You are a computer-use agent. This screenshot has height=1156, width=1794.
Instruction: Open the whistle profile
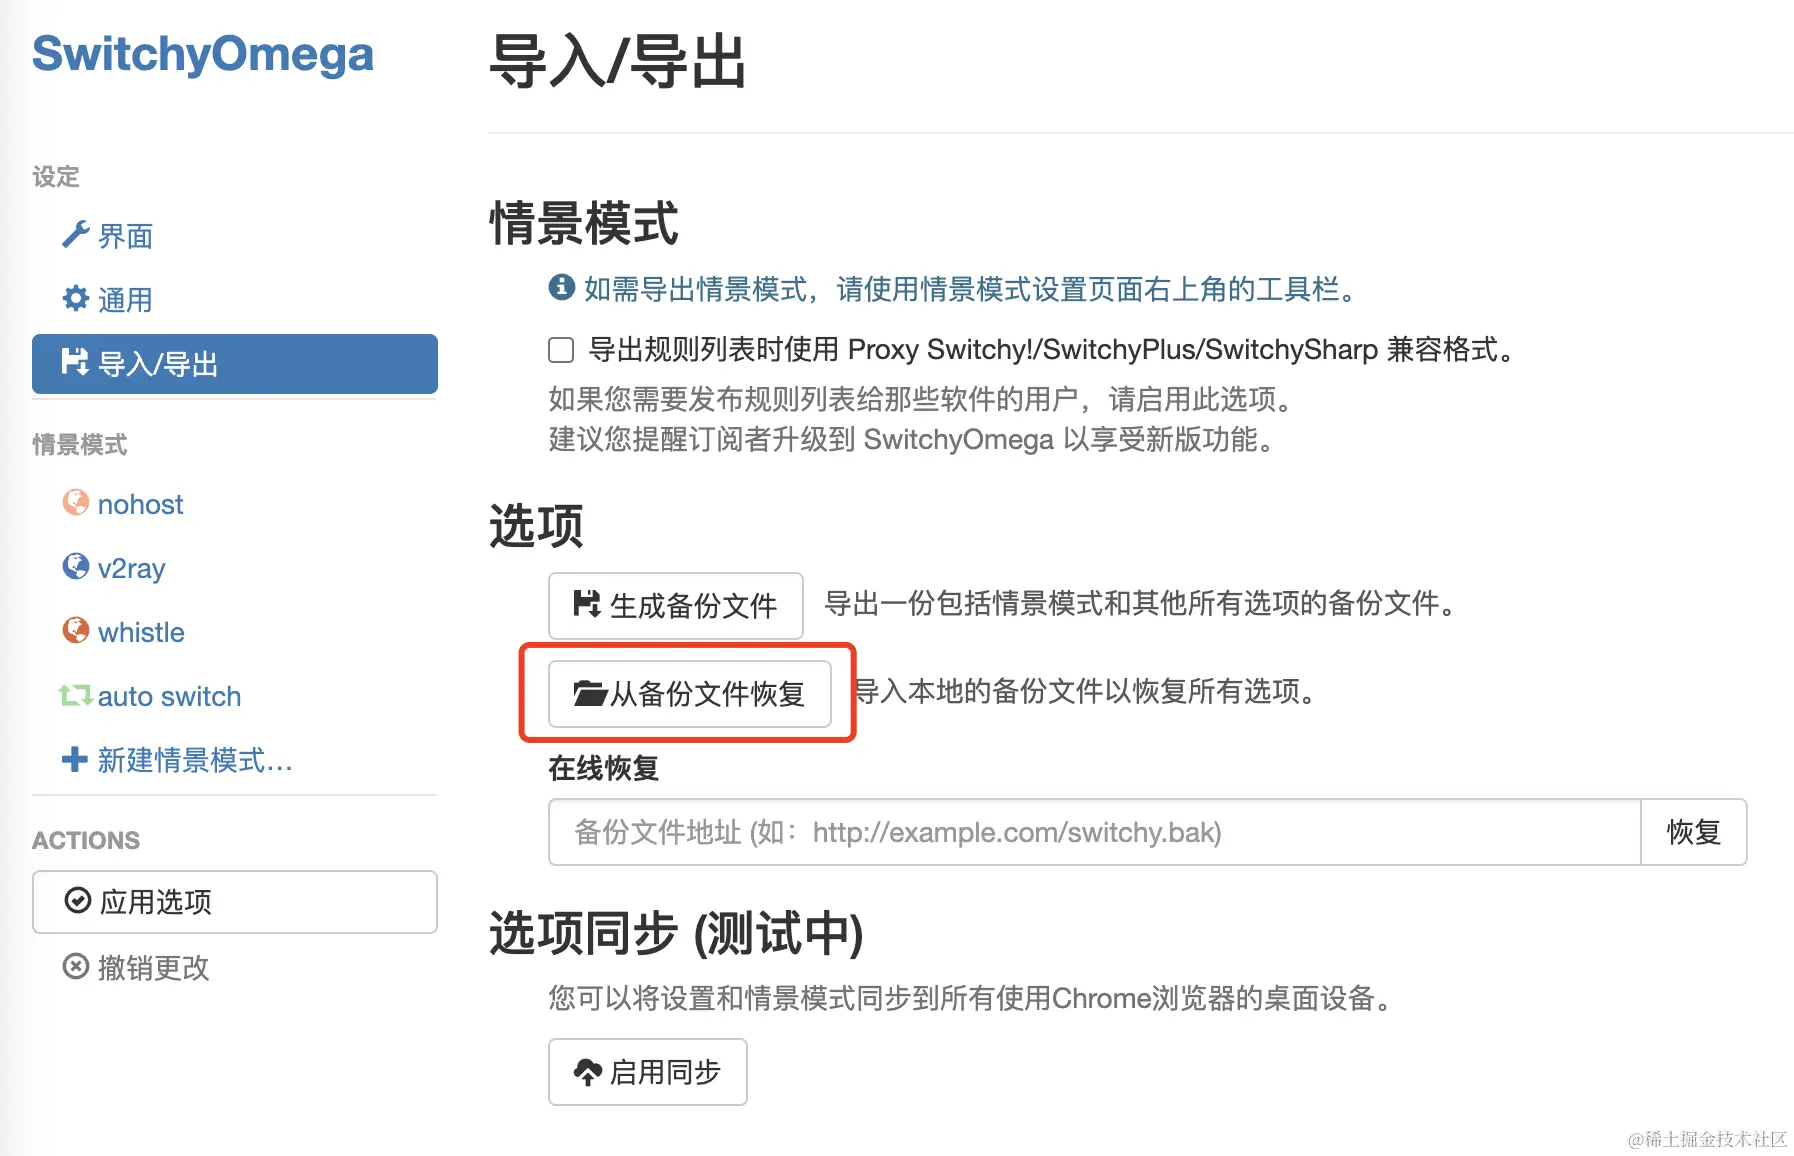coord(235,632)
